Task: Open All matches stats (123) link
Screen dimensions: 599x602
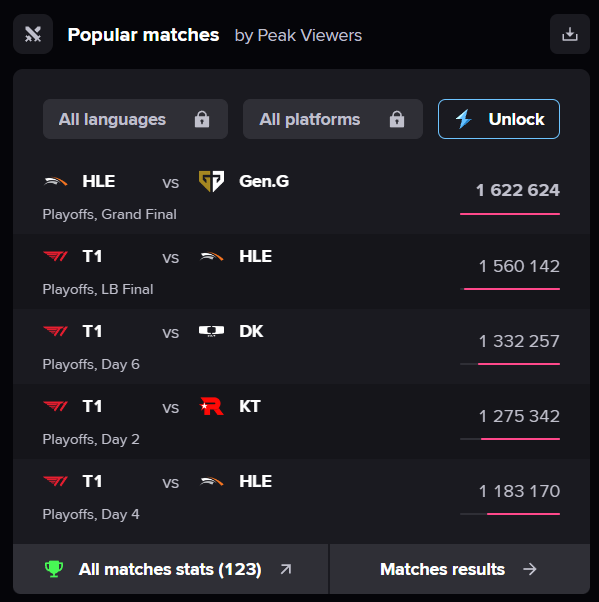Action: pos(171,569)
